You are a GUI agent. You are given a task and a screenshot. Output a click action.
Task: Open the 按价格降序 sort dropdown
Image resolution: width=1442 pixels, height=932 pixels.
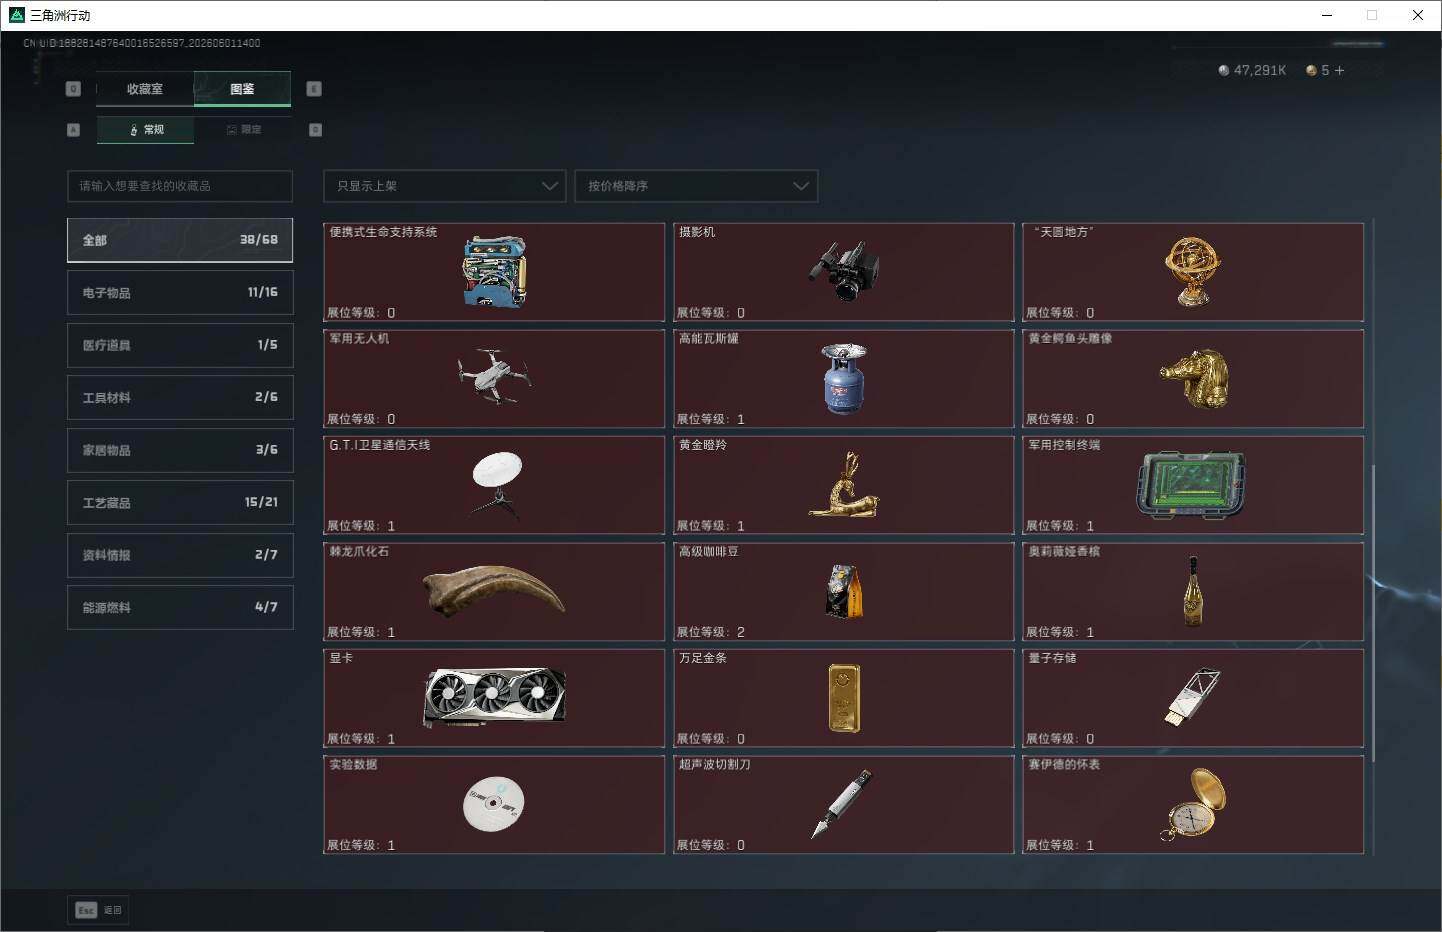(696, 186)
